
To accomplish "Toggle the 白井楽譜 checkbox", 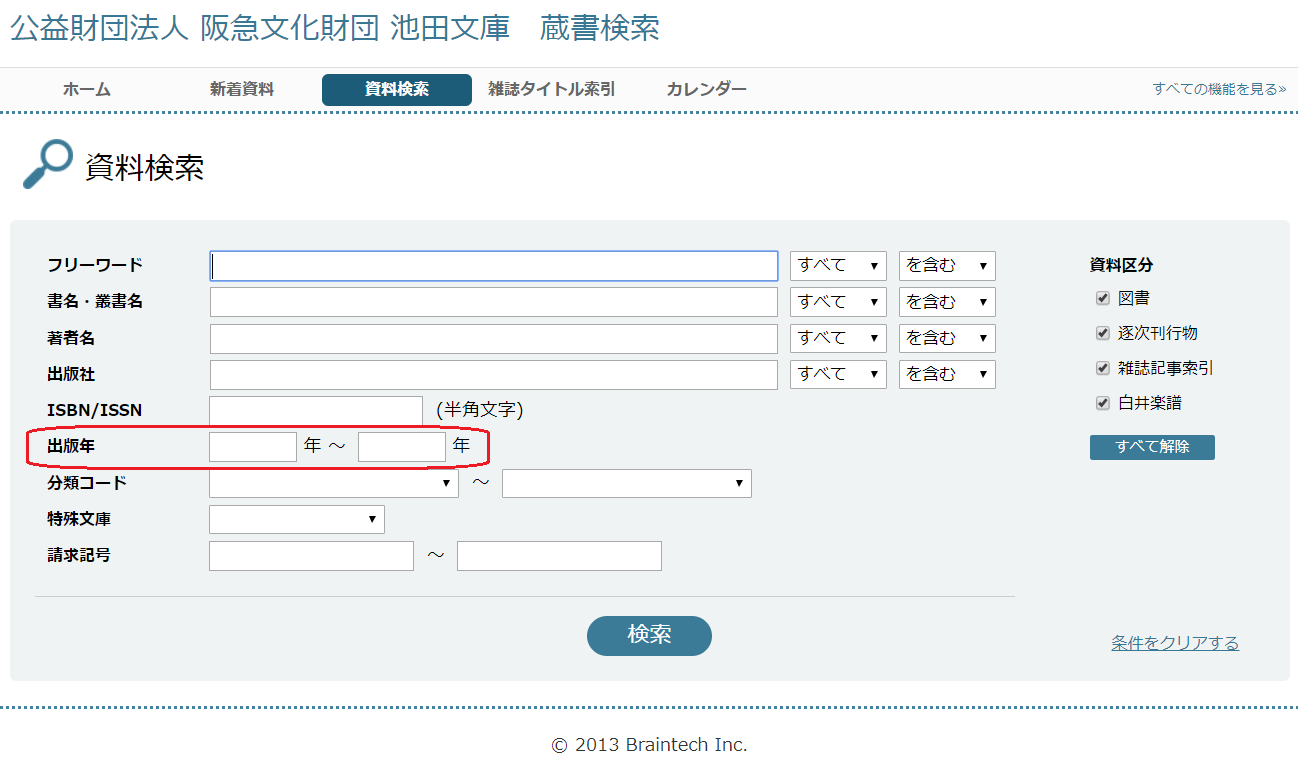I will [x=1103, y=403].
